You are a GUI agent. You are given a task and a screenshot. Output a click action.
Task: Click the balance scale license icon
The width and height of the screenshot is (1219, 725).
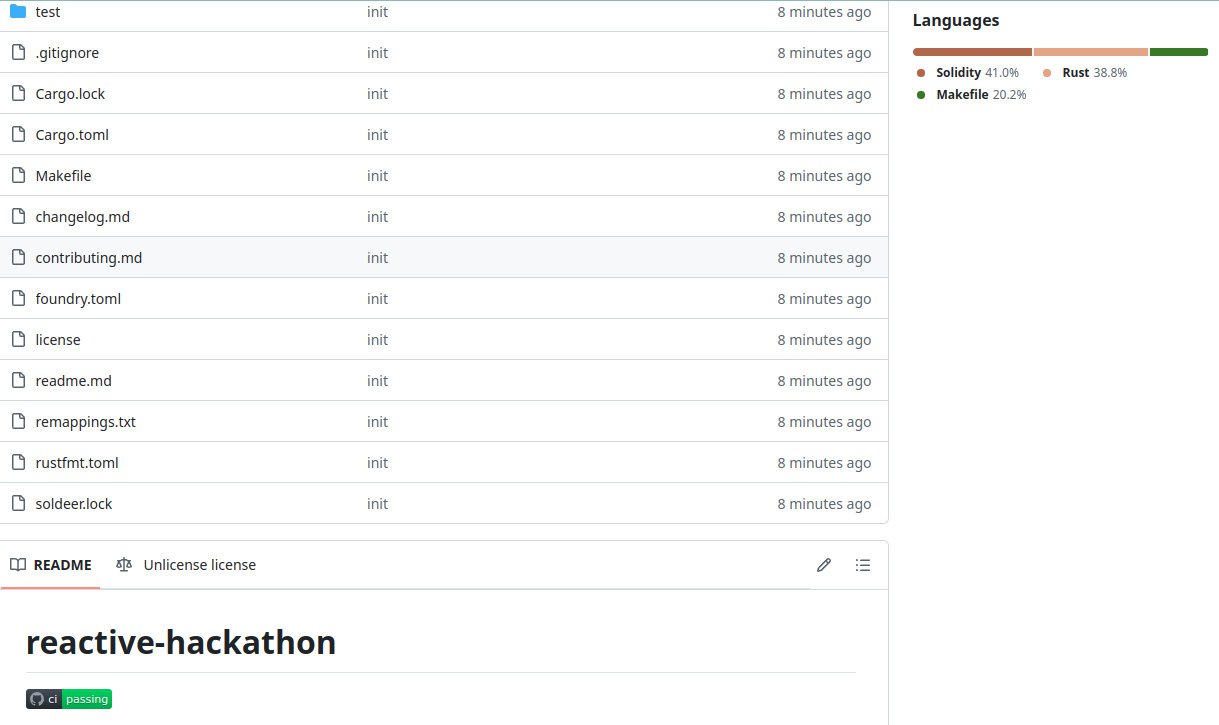point(124,565)
